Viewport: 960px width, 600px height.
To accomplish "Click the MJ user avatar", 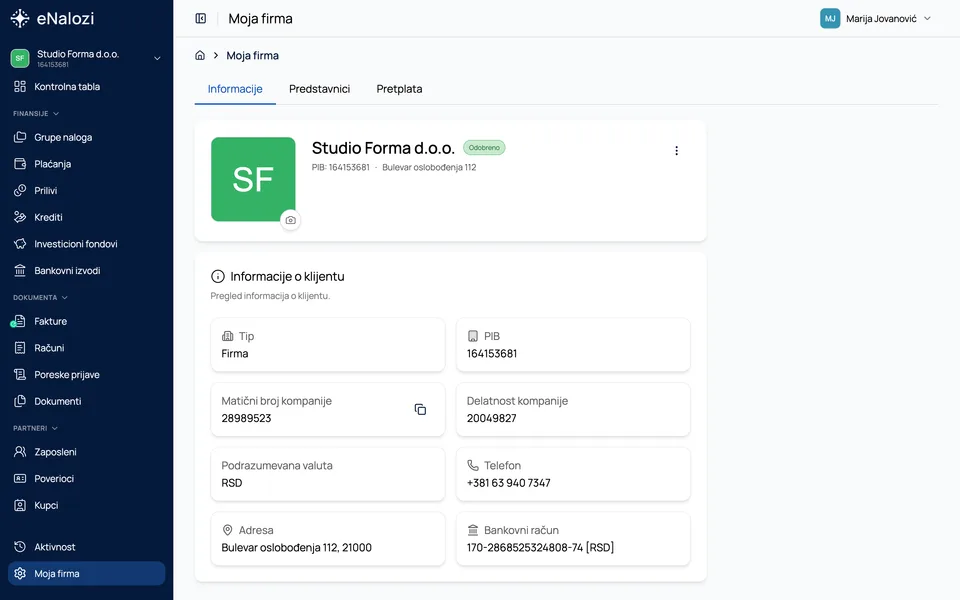I will (830, 18).
